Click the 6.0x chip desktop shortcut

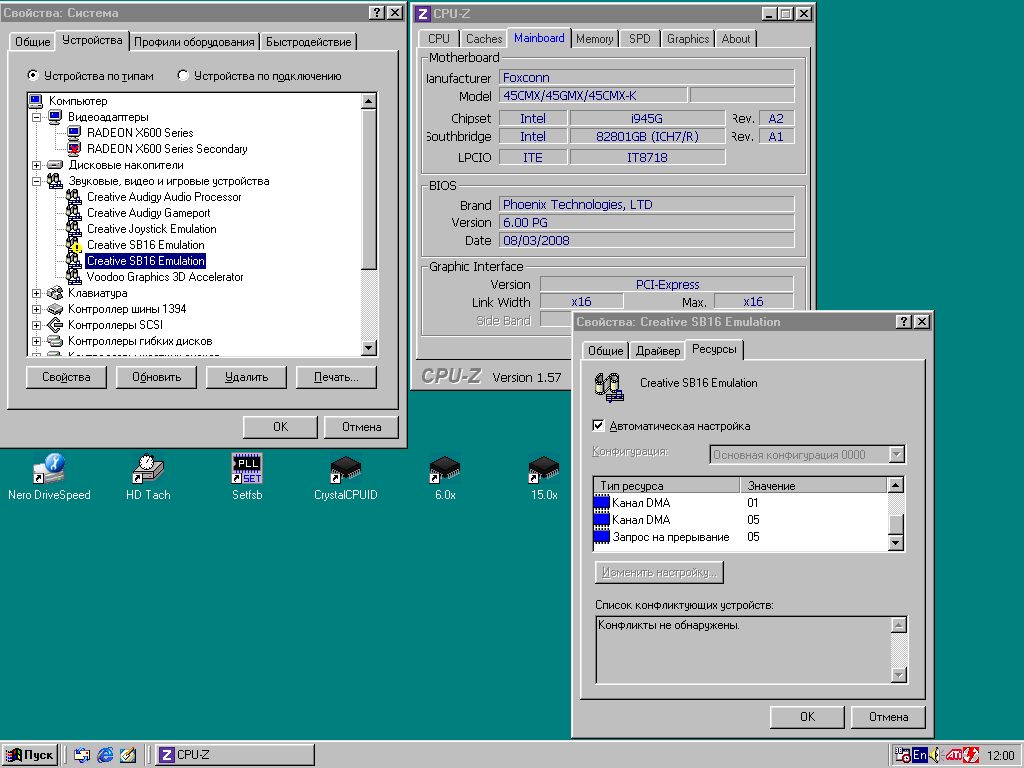click(x=444, y=469)
